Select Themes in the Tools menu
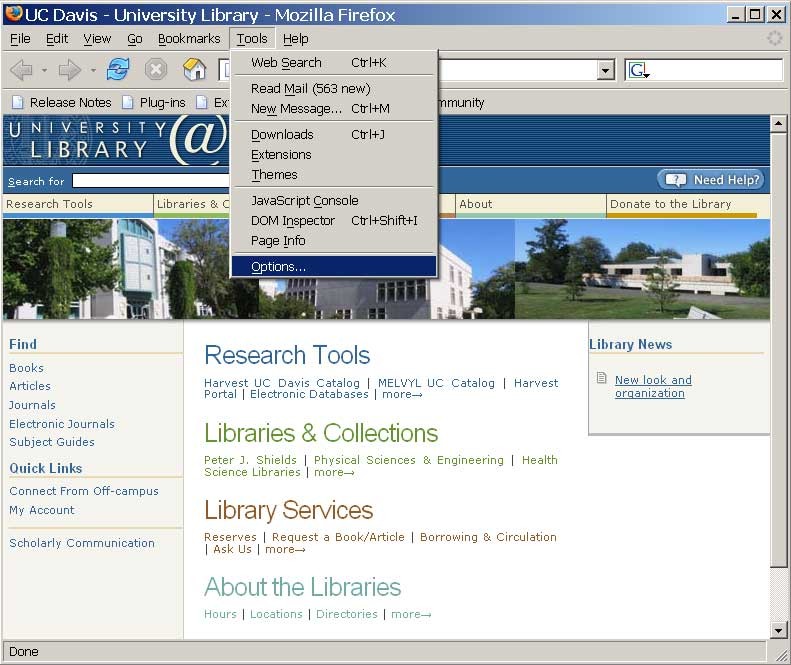791x665 pixels. tap(334, 175)
